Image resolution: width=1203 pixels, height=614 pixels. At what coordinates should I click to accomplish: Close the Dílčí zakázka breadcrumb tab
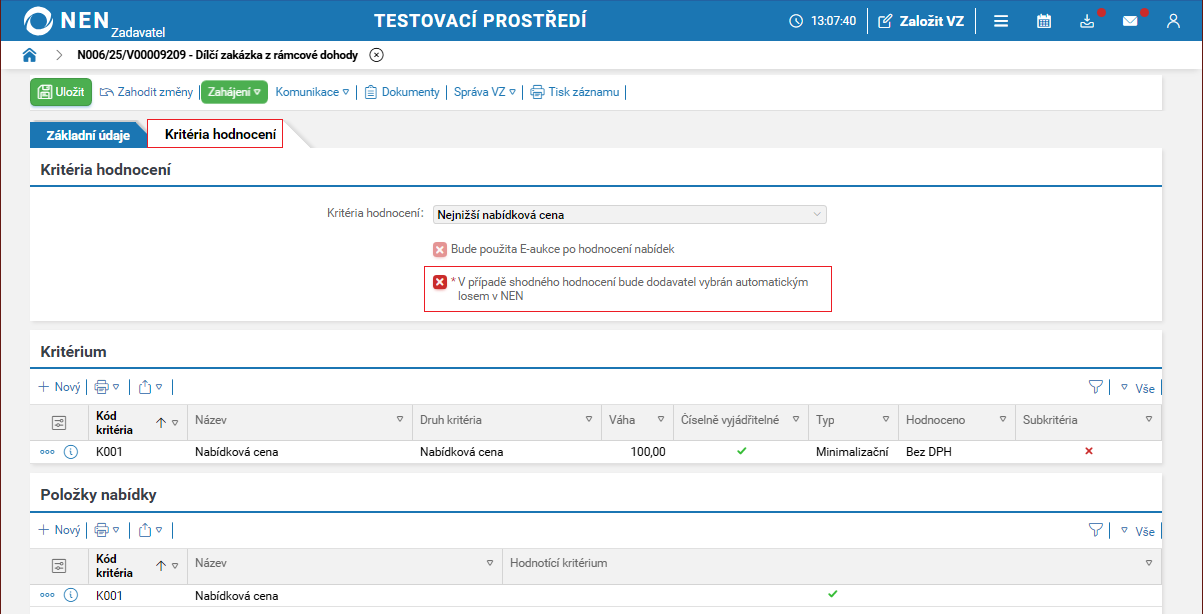click(x=376, y=55)
